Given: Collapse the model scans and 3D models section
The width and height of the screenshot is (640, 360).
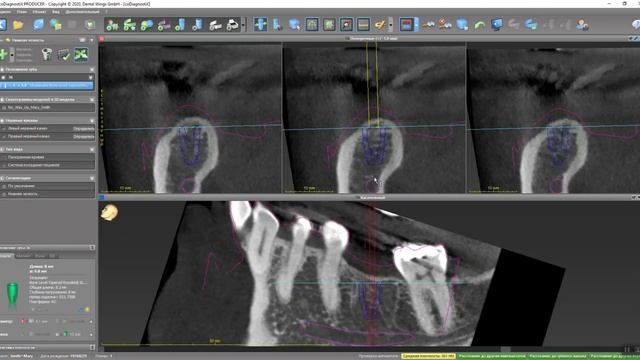Looking at the screenshot, I should (92, 100).
